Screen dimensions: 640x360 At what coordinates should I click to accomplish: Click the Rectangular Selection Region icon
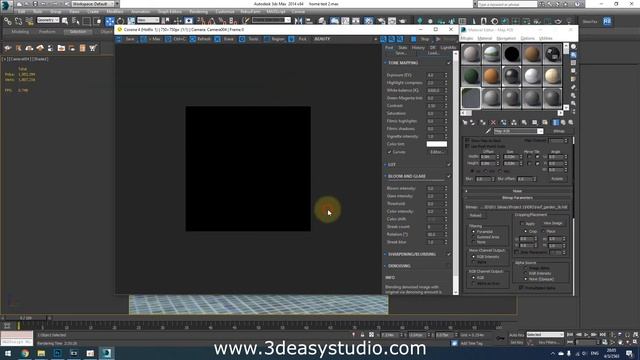(87, 21)
